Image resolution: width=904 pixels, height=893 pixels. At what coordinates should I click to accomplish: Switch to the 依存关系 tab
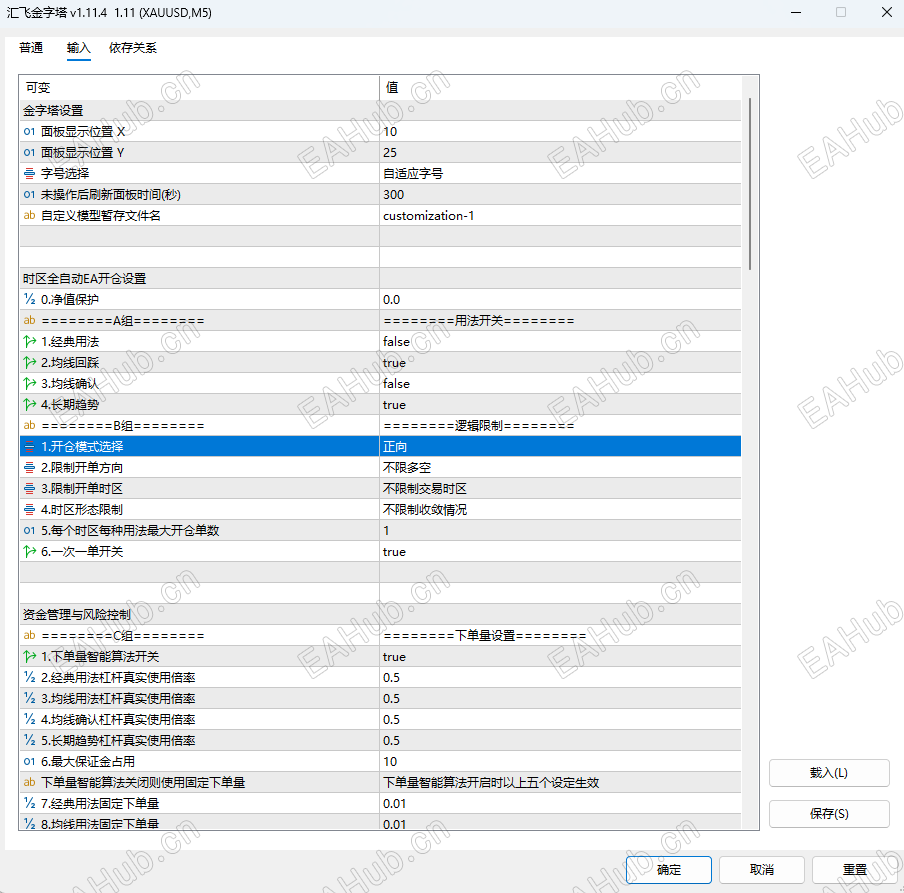(x=133, y=48)
